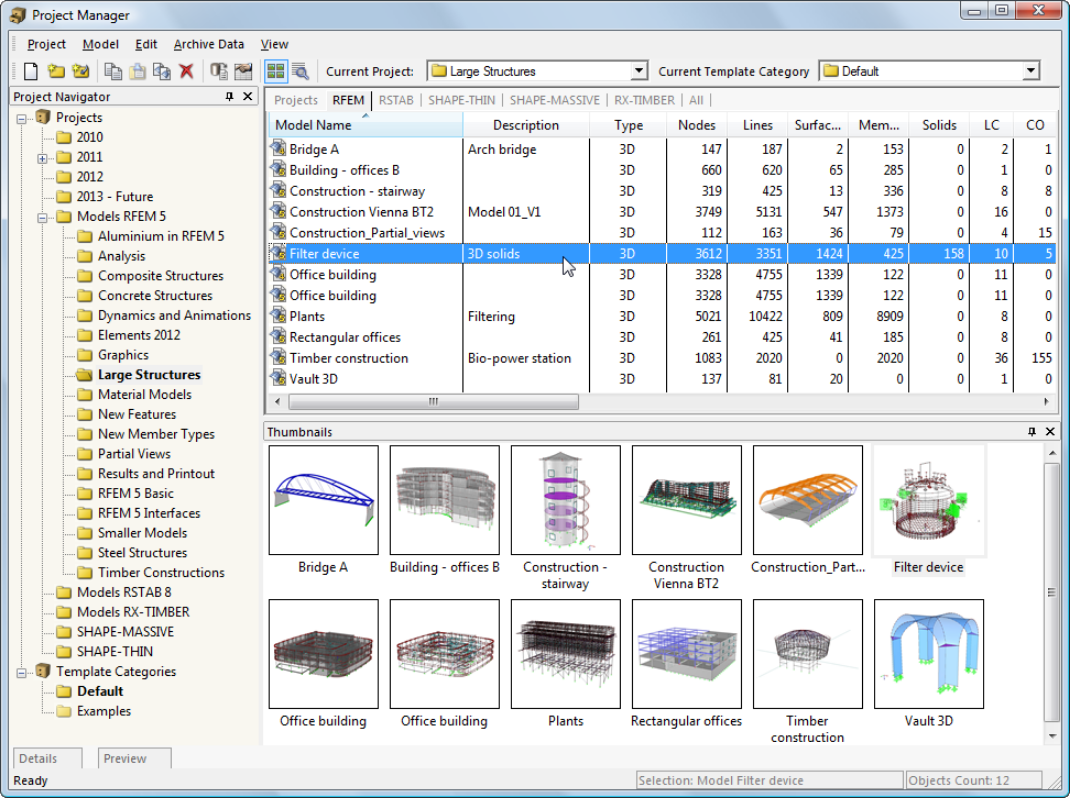
Task: Click the new blank model icon in toolbar
Action: click(31, 71)
